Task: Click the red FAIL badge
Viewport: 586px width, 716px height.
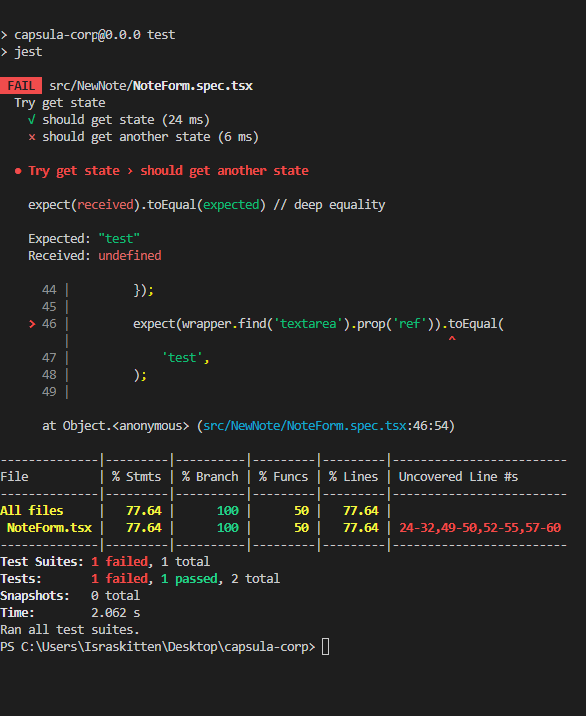Action: tap(21, 86)
